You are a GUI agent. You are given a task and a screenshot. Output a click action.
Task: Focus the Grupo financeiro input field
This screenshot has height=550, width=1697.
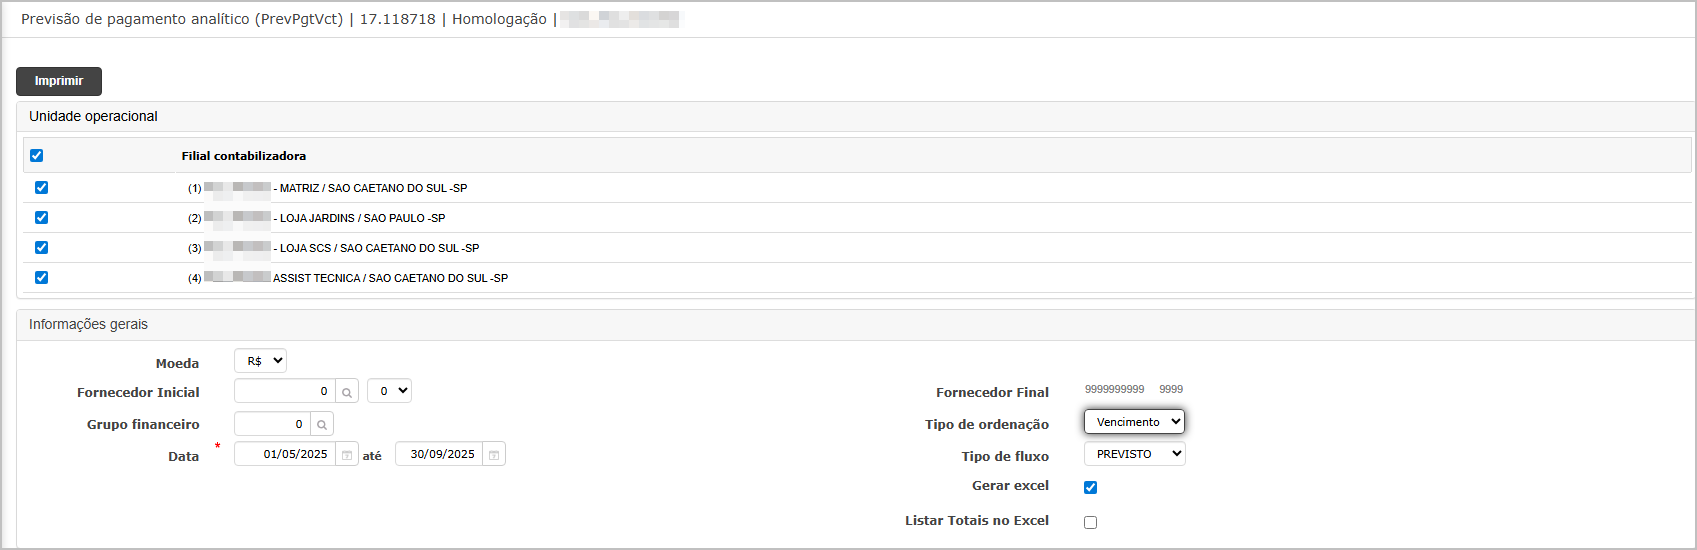[272, 424]
